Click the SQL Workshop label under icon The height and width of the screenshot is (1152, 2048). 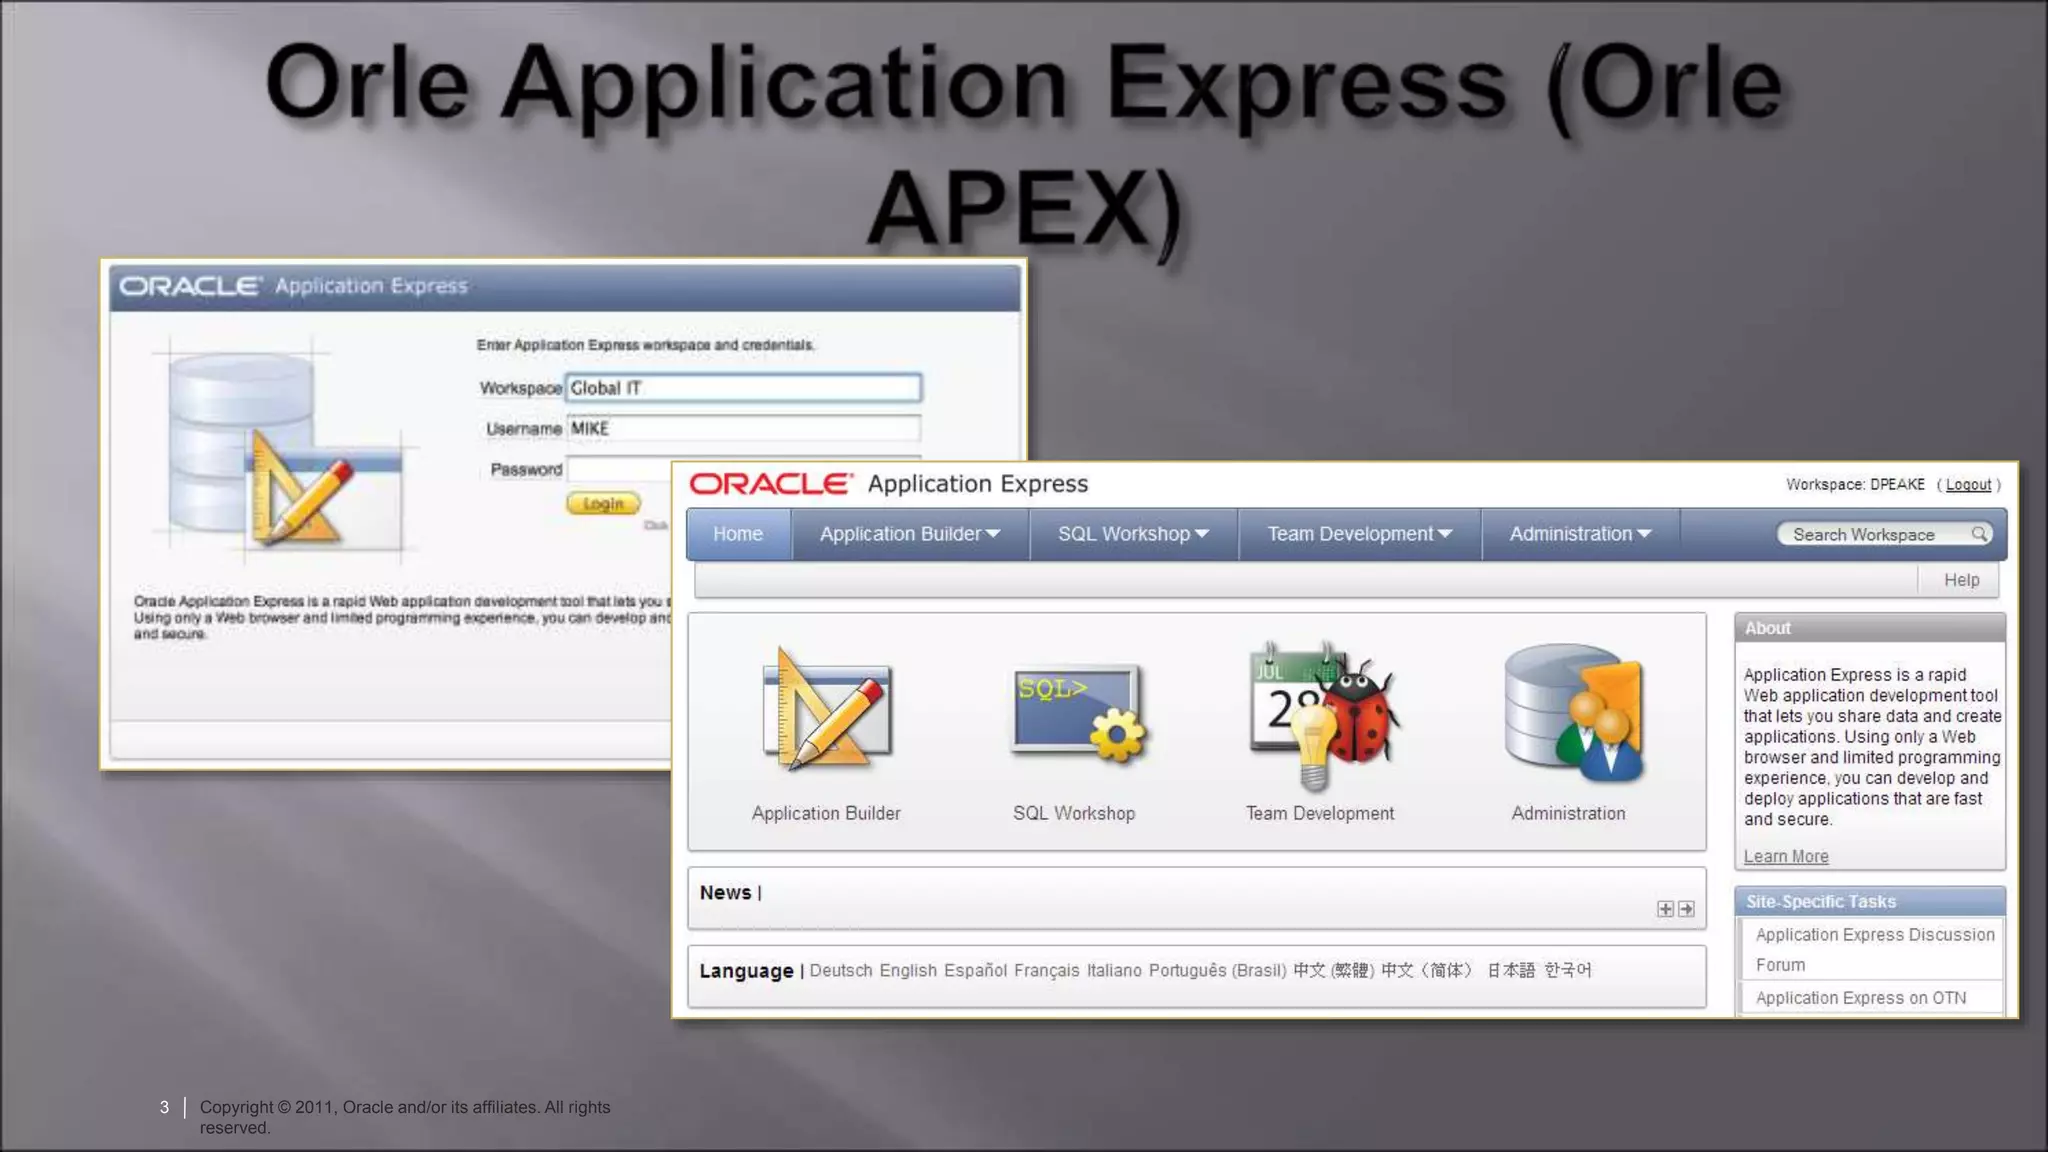(x=1074, y=813)
